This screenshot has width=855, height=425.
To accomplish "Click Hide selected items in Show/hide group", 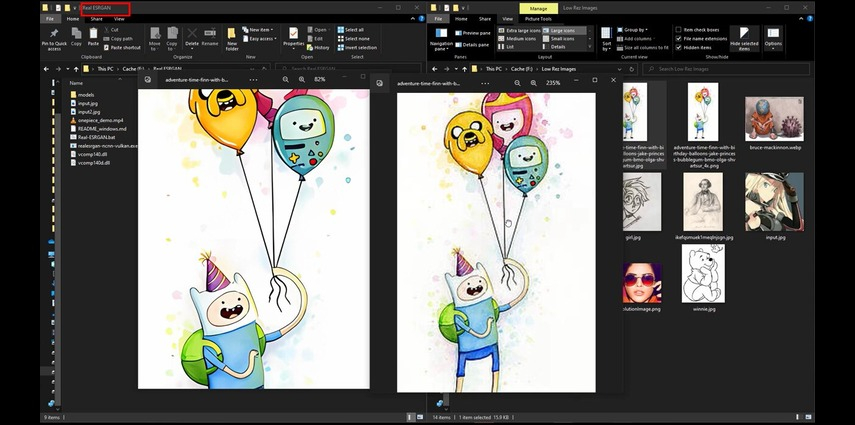I will (744, 39).
